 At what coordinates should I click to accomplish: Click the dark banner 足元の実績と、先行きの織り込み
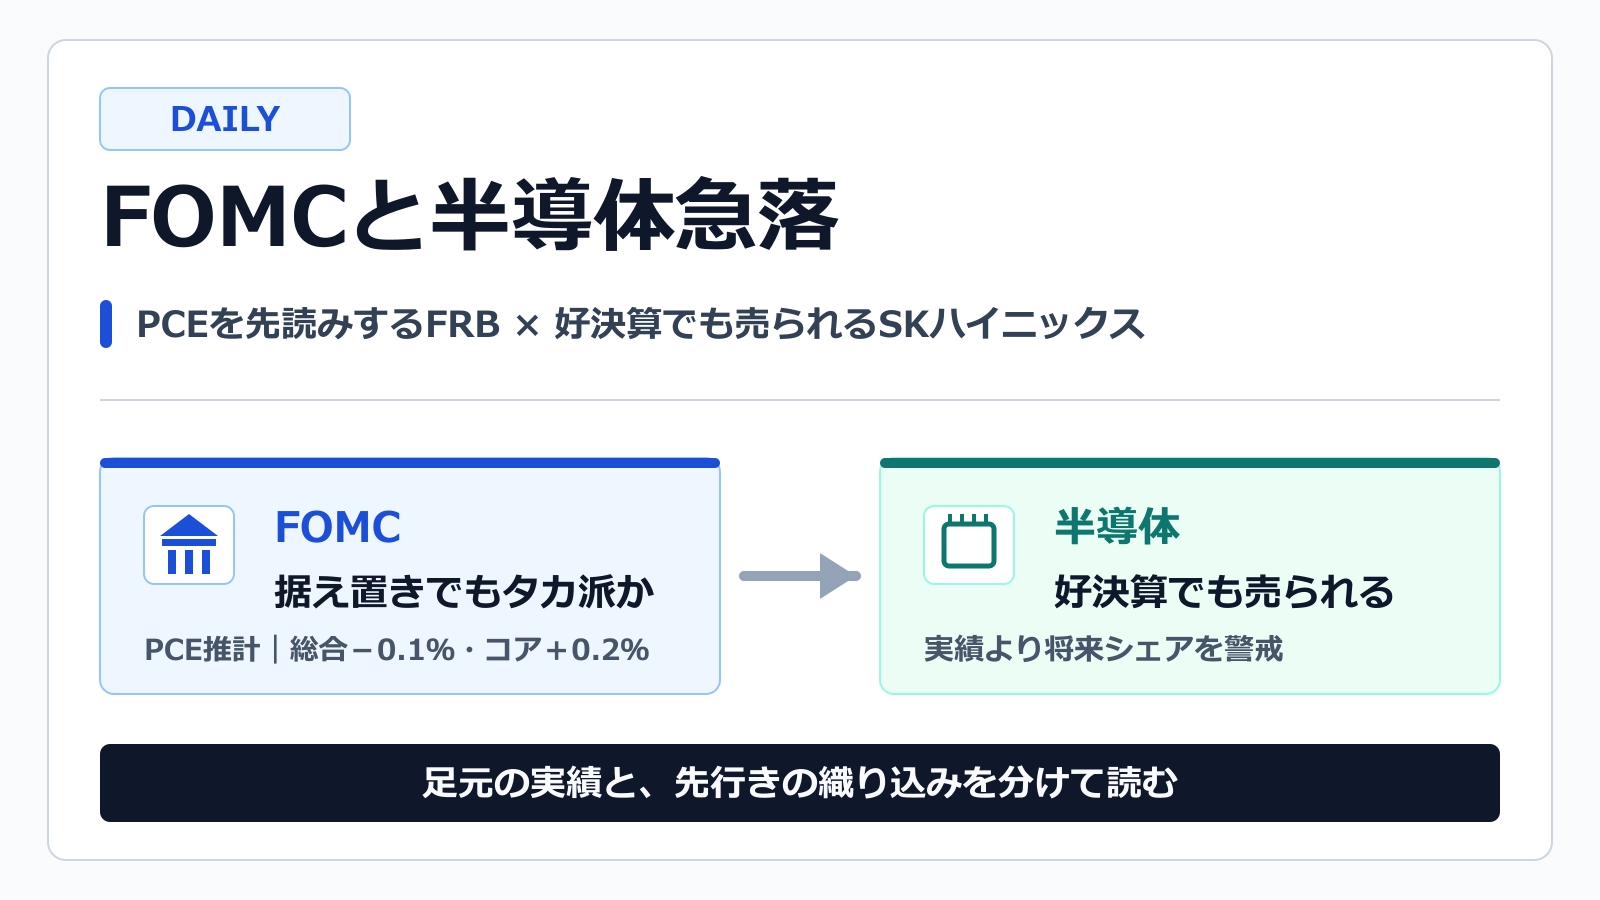[800, 783]
